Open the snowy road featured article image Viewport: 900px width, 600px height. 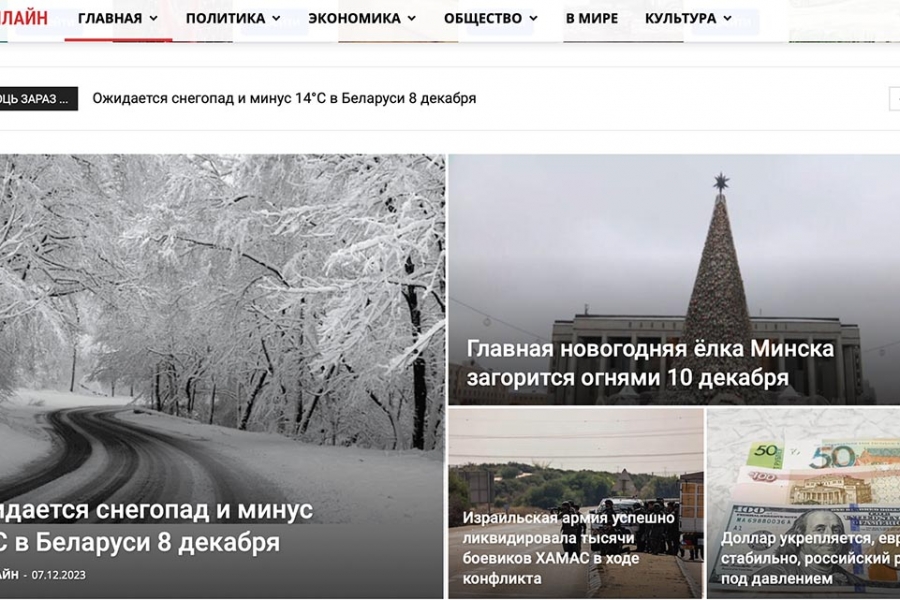pos(222,322)
